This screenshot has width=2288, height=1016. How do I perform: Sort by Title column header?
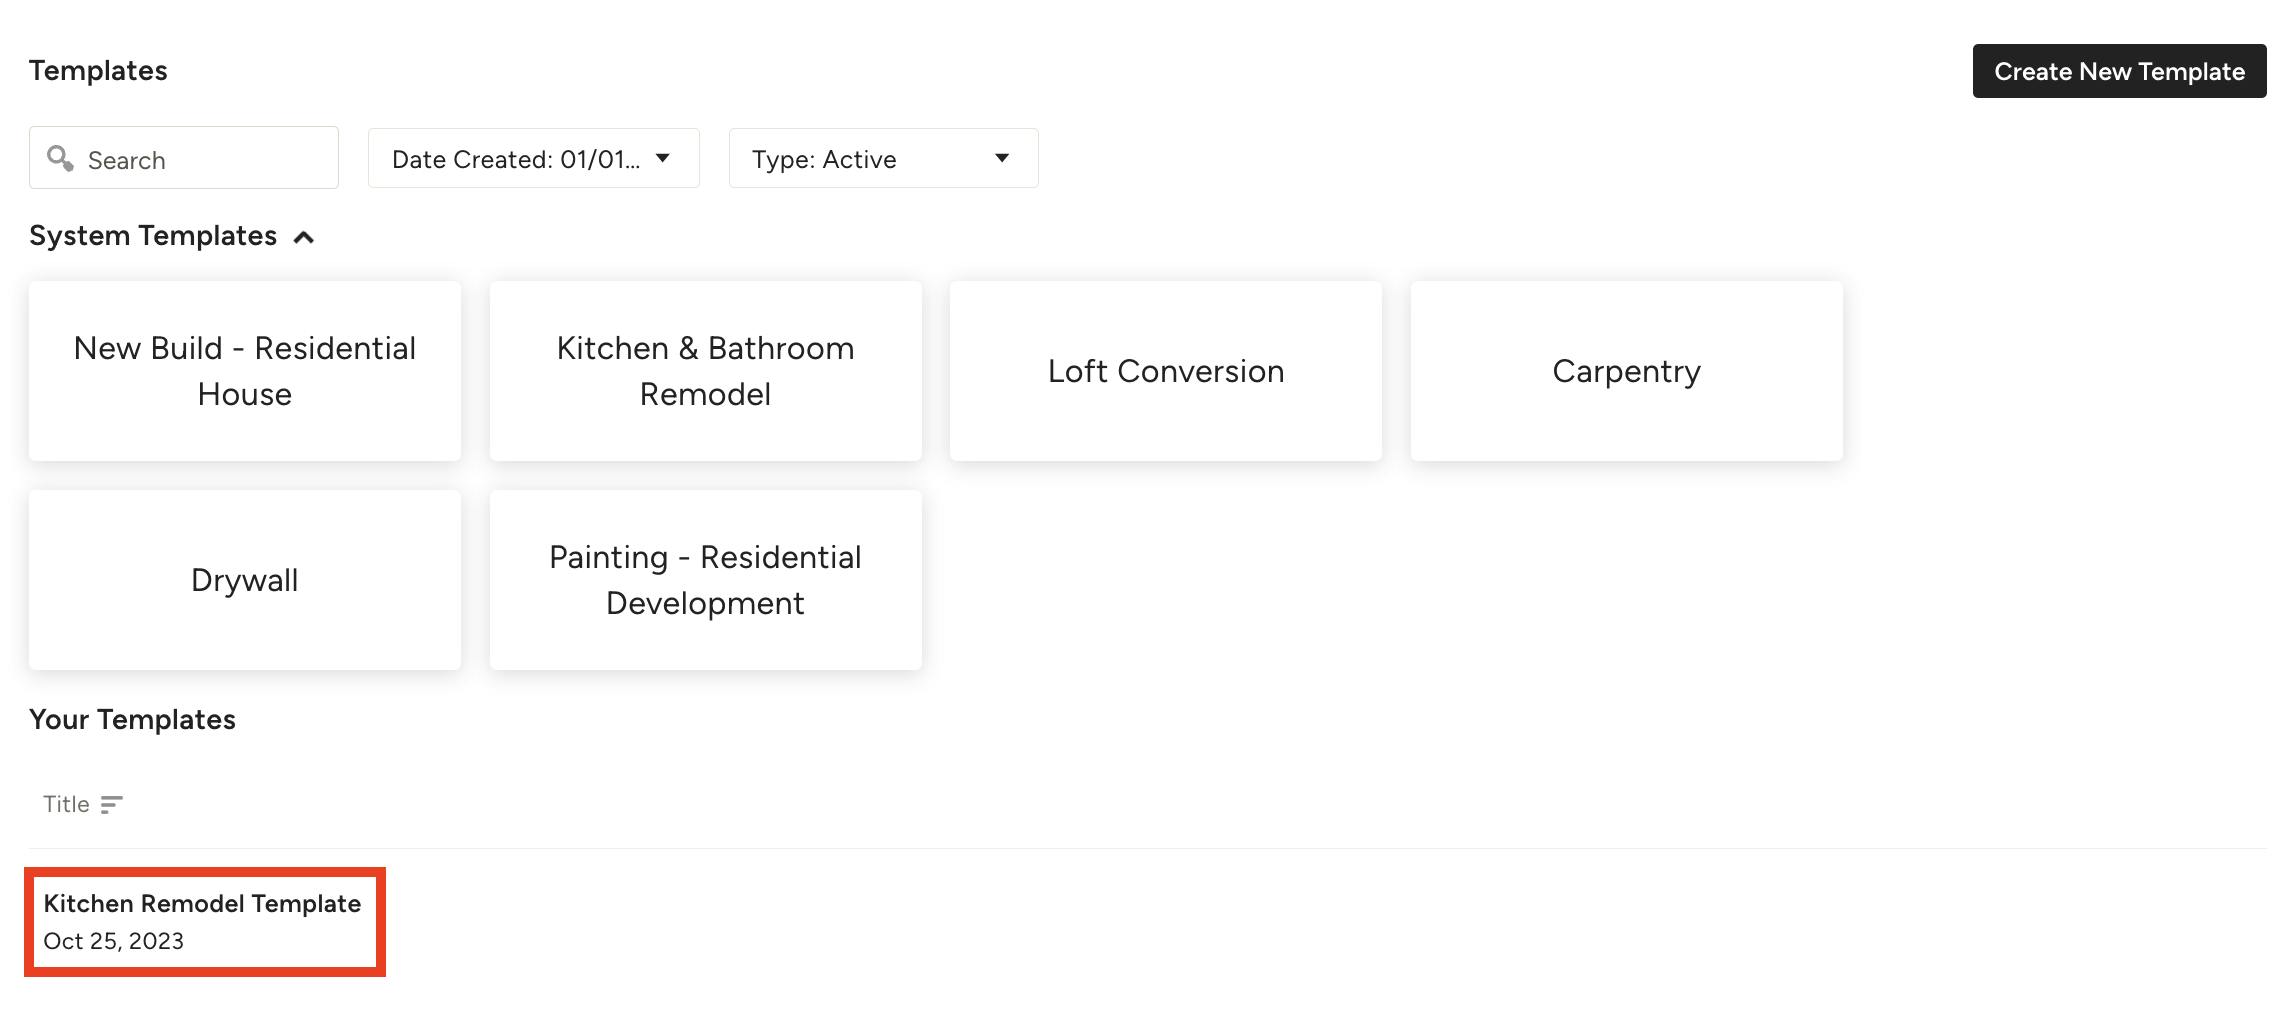(x=66, y=804)
